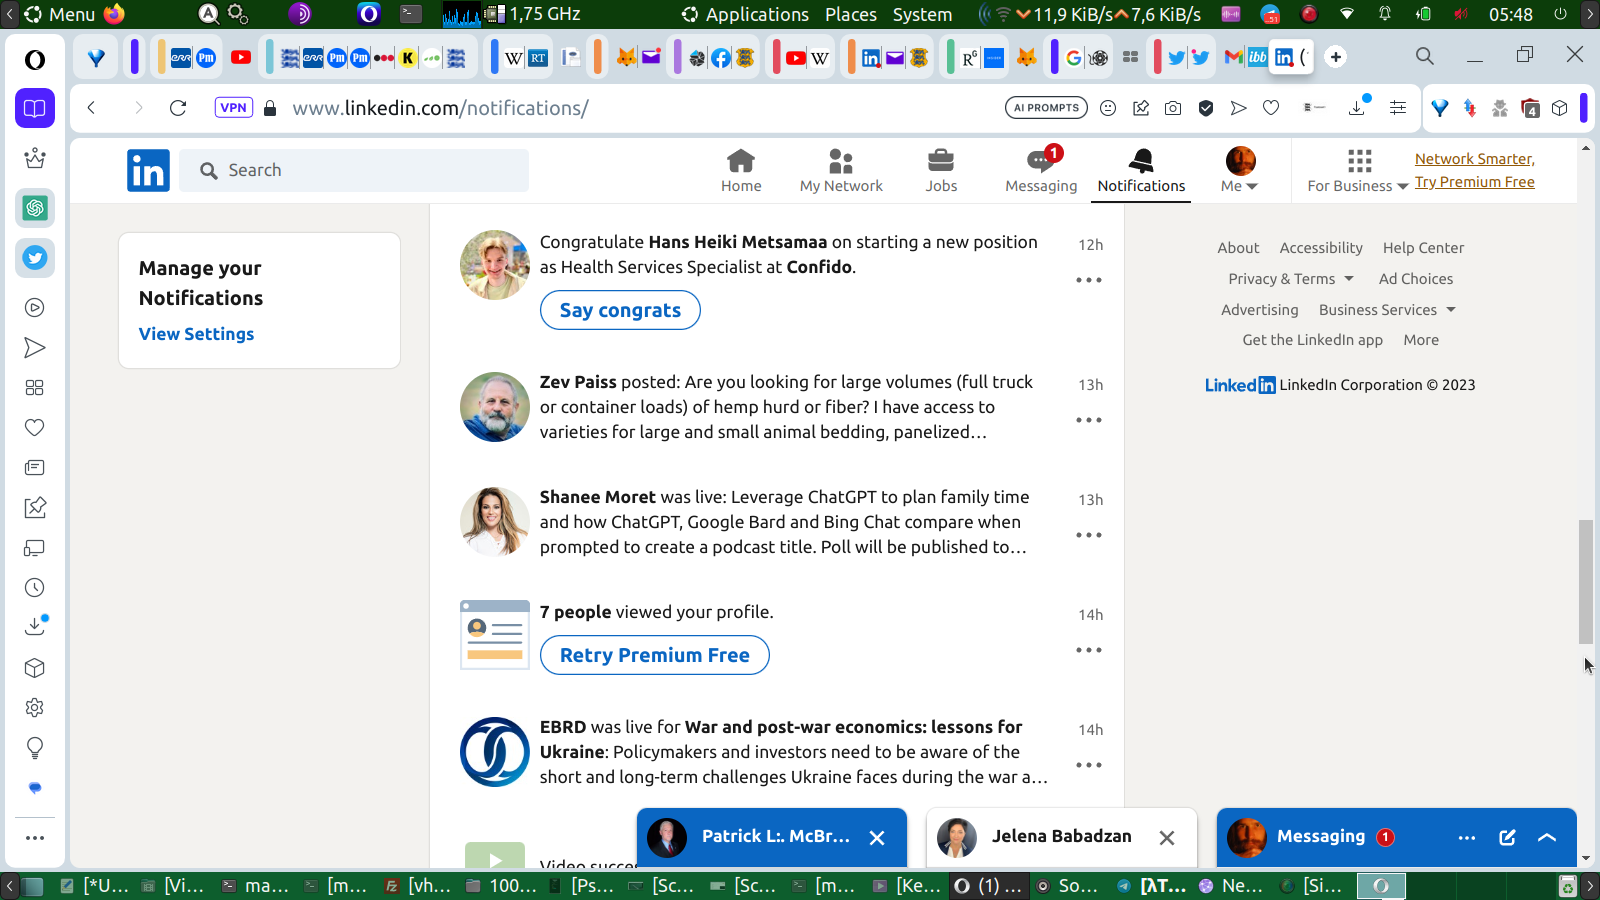Toggle the browser VPN badge

coord(234,108)
